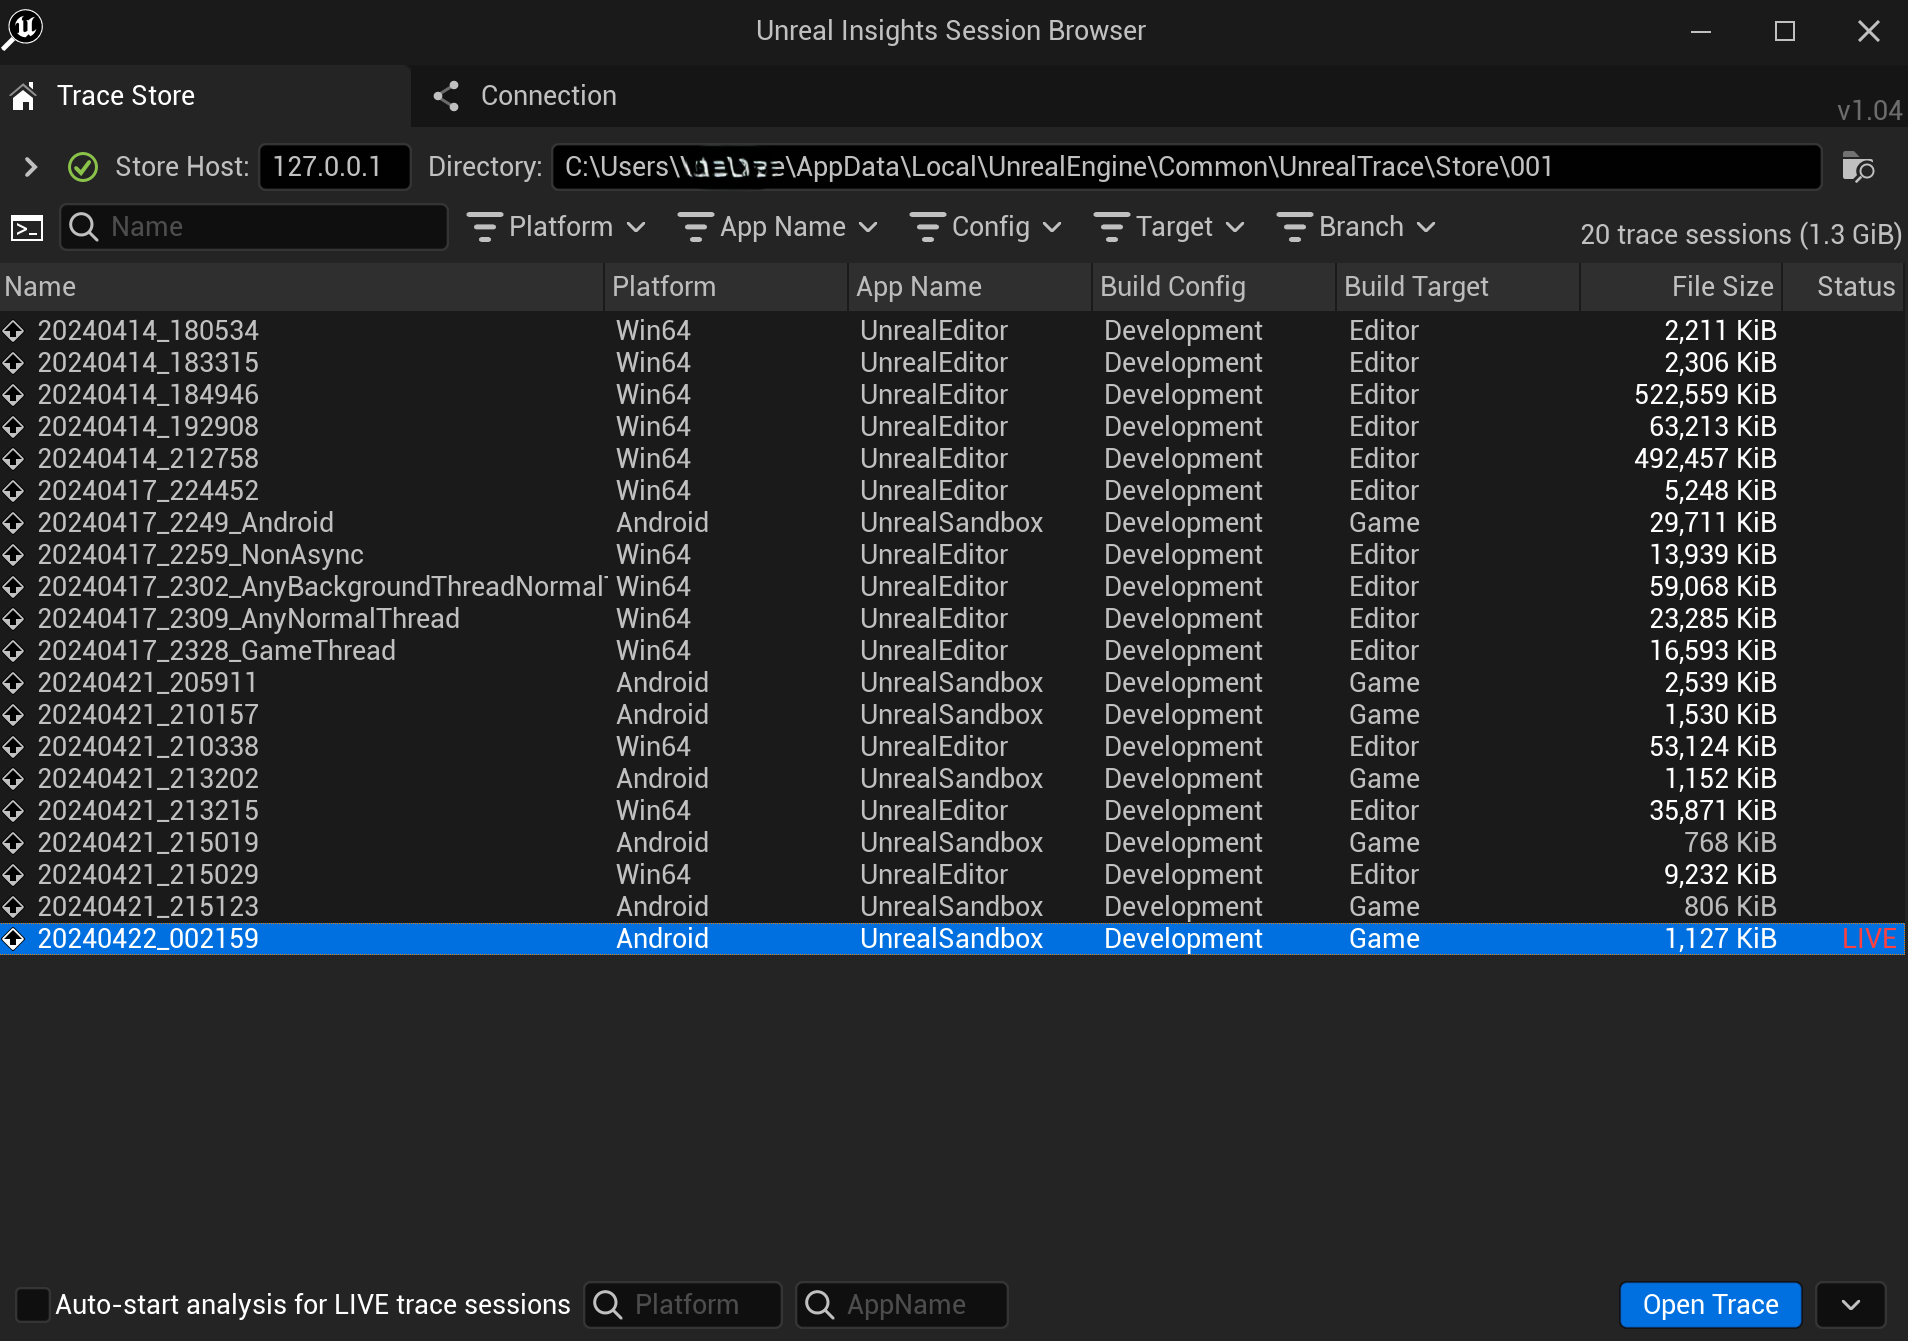Select trace session 20240421_215123
This screenshot has width=1908, height=1341.
pos(952,907)
